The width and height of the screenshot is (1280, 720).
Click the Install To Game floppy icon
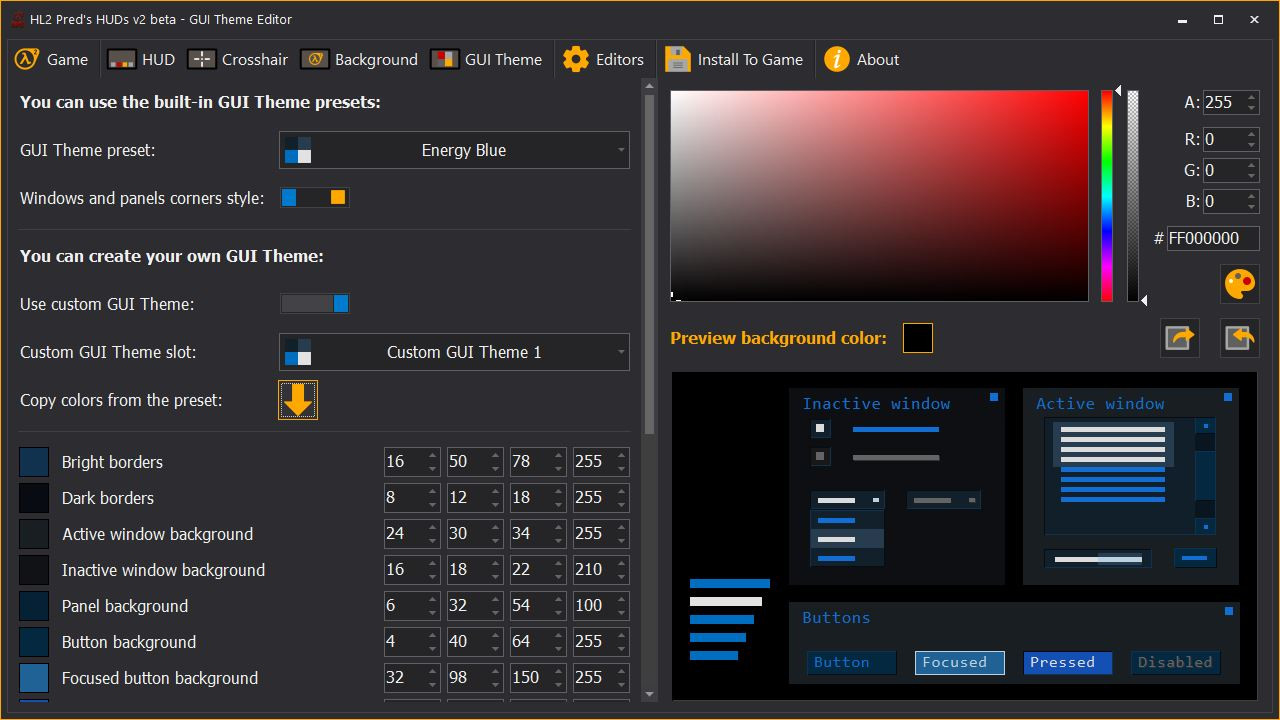coord(678,60)
